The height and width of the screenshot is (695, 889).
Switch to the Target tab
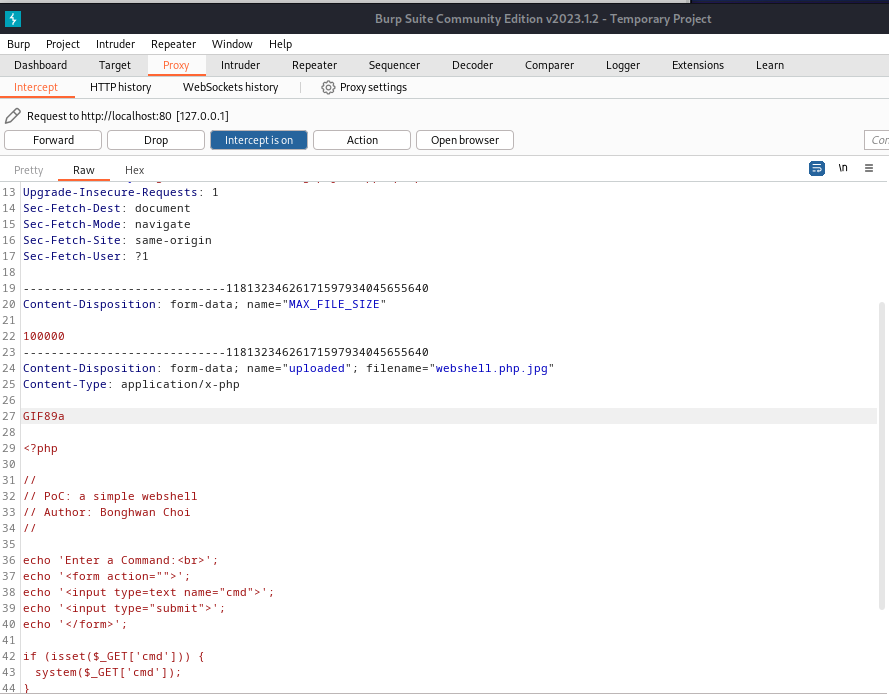(x=115, y=65)
